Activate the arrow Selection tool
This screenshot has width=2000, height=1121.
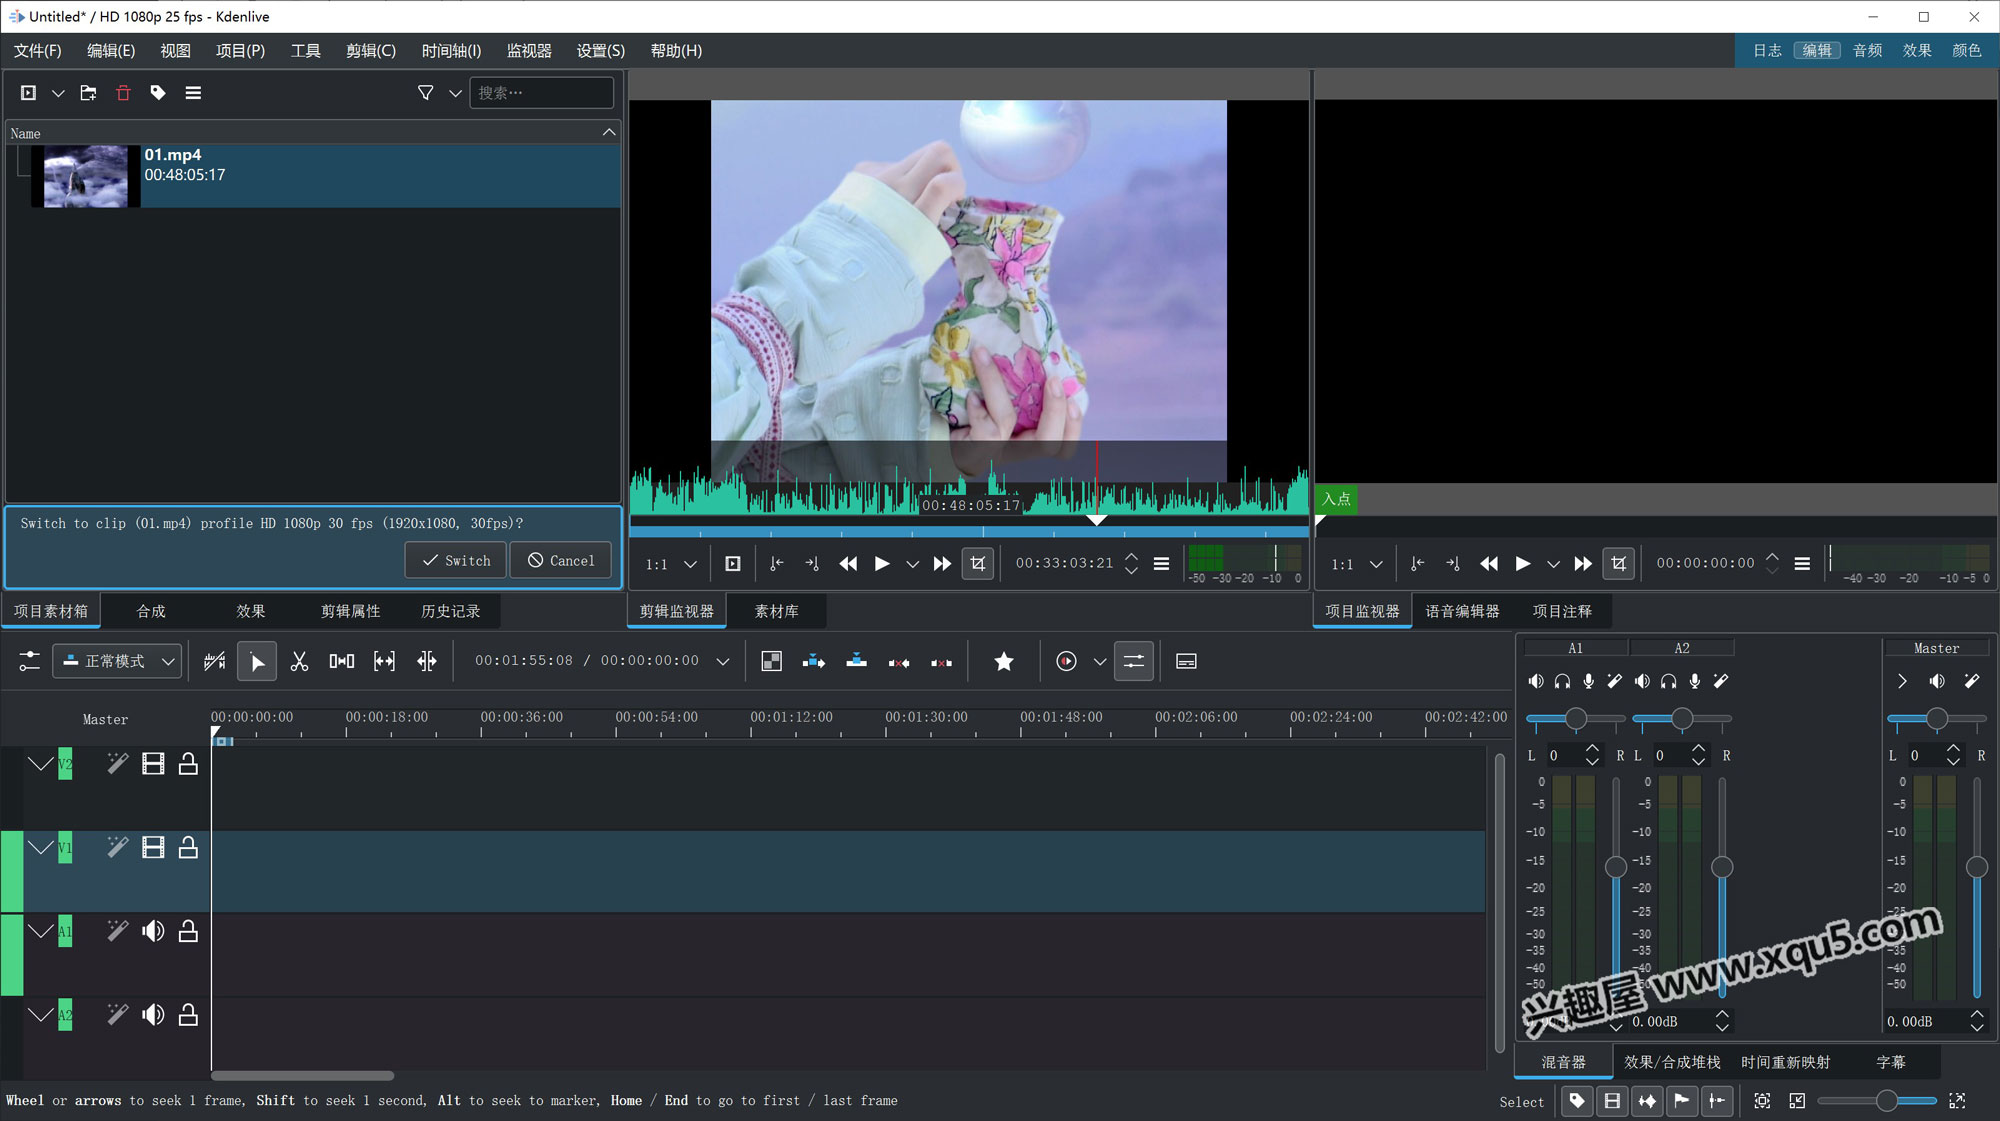(x=257, y=661)
